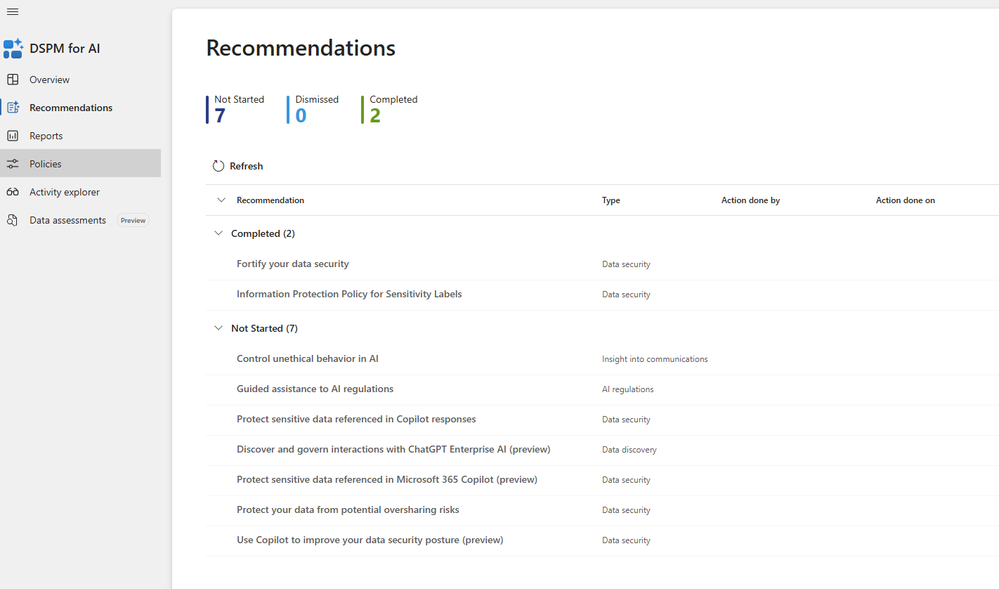The width and height of the screenshot is (999, 589).
Task: Click the Data assessments icon
Action: (13, 220)
